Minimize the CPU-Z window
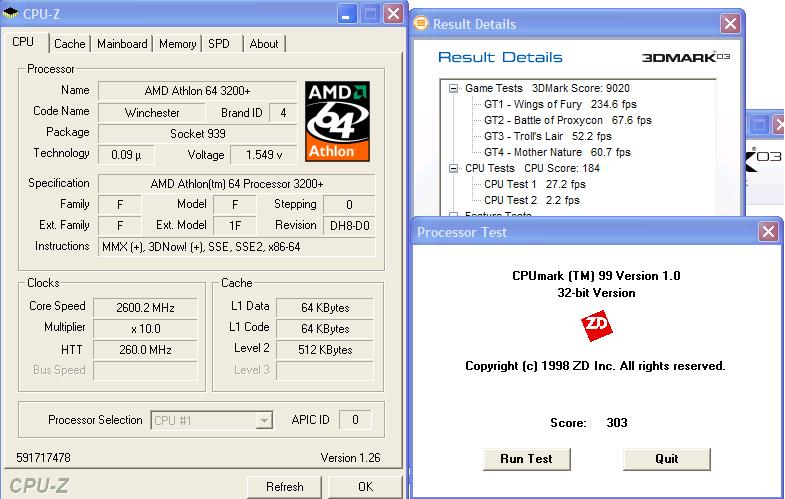785x499 pixels. 346,14
